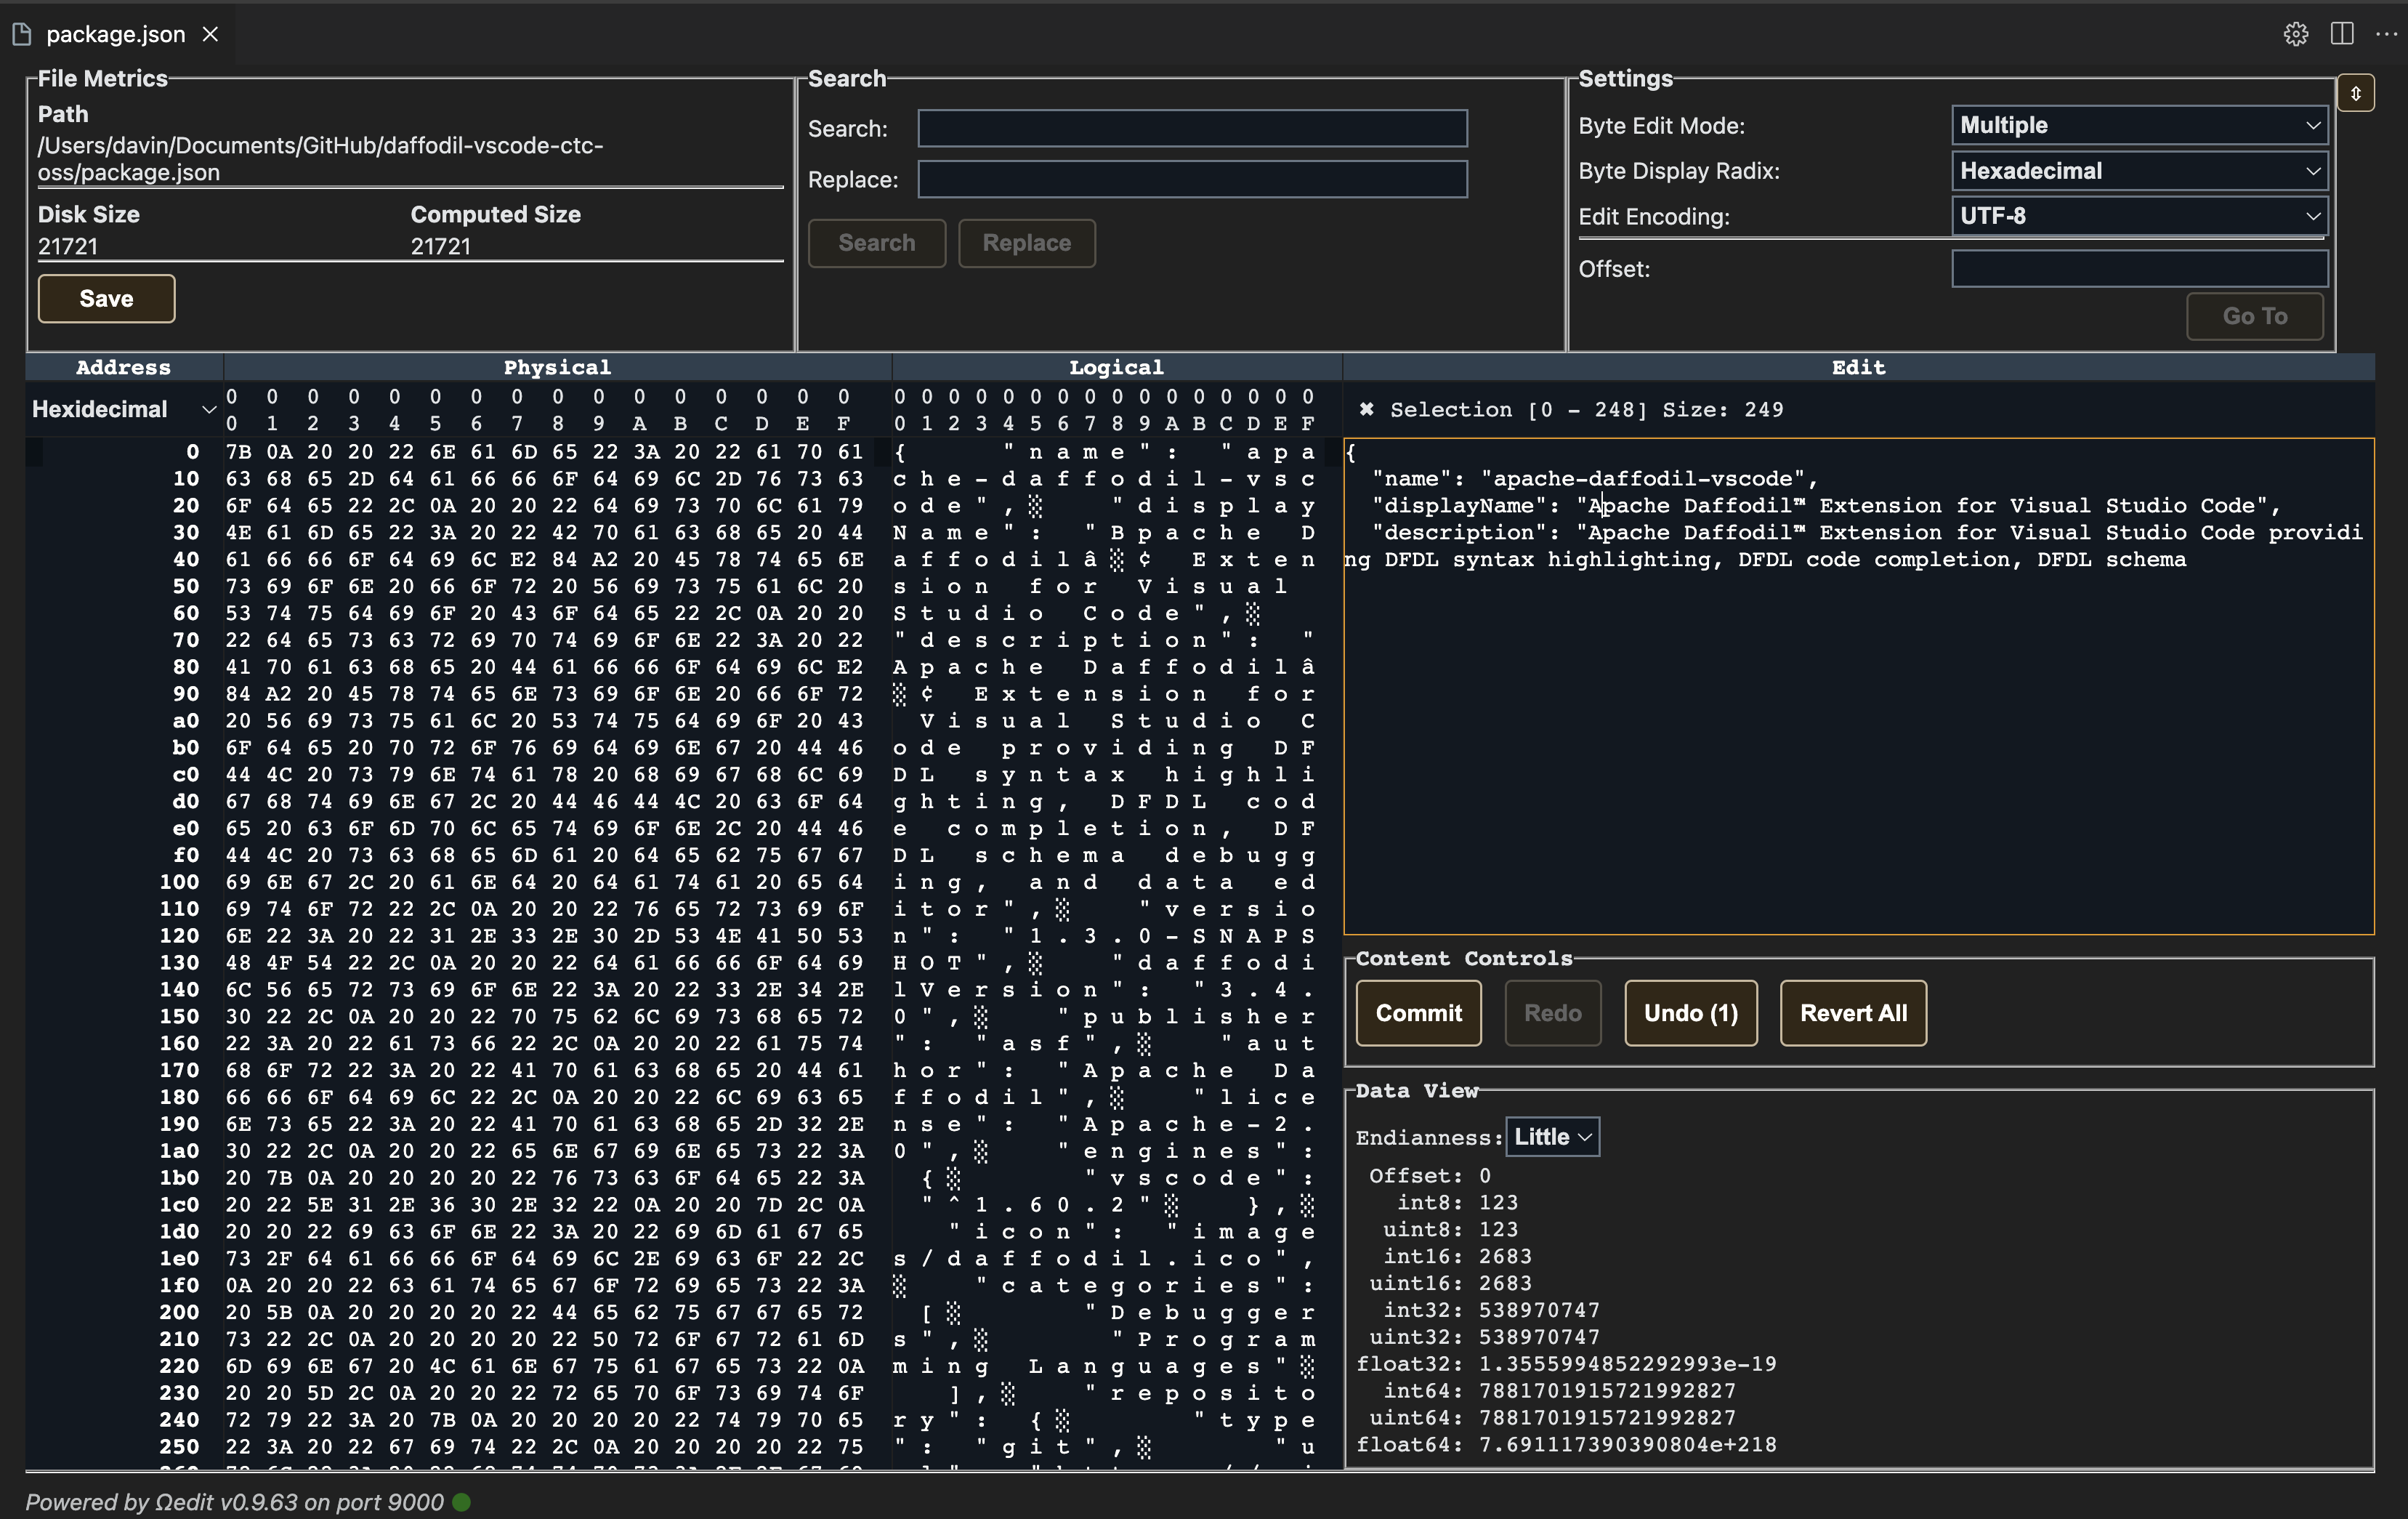This screenshot has height=1519, width=2408.
Task: Click address row 250
Action: click(179, 1446)
